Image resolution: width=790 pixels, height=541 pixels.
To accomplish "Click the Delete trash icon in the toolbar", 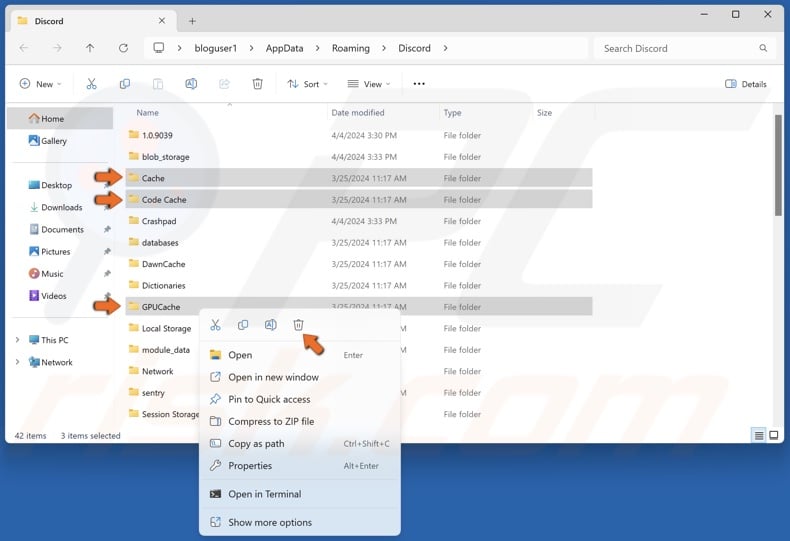I will pos(257,84).
